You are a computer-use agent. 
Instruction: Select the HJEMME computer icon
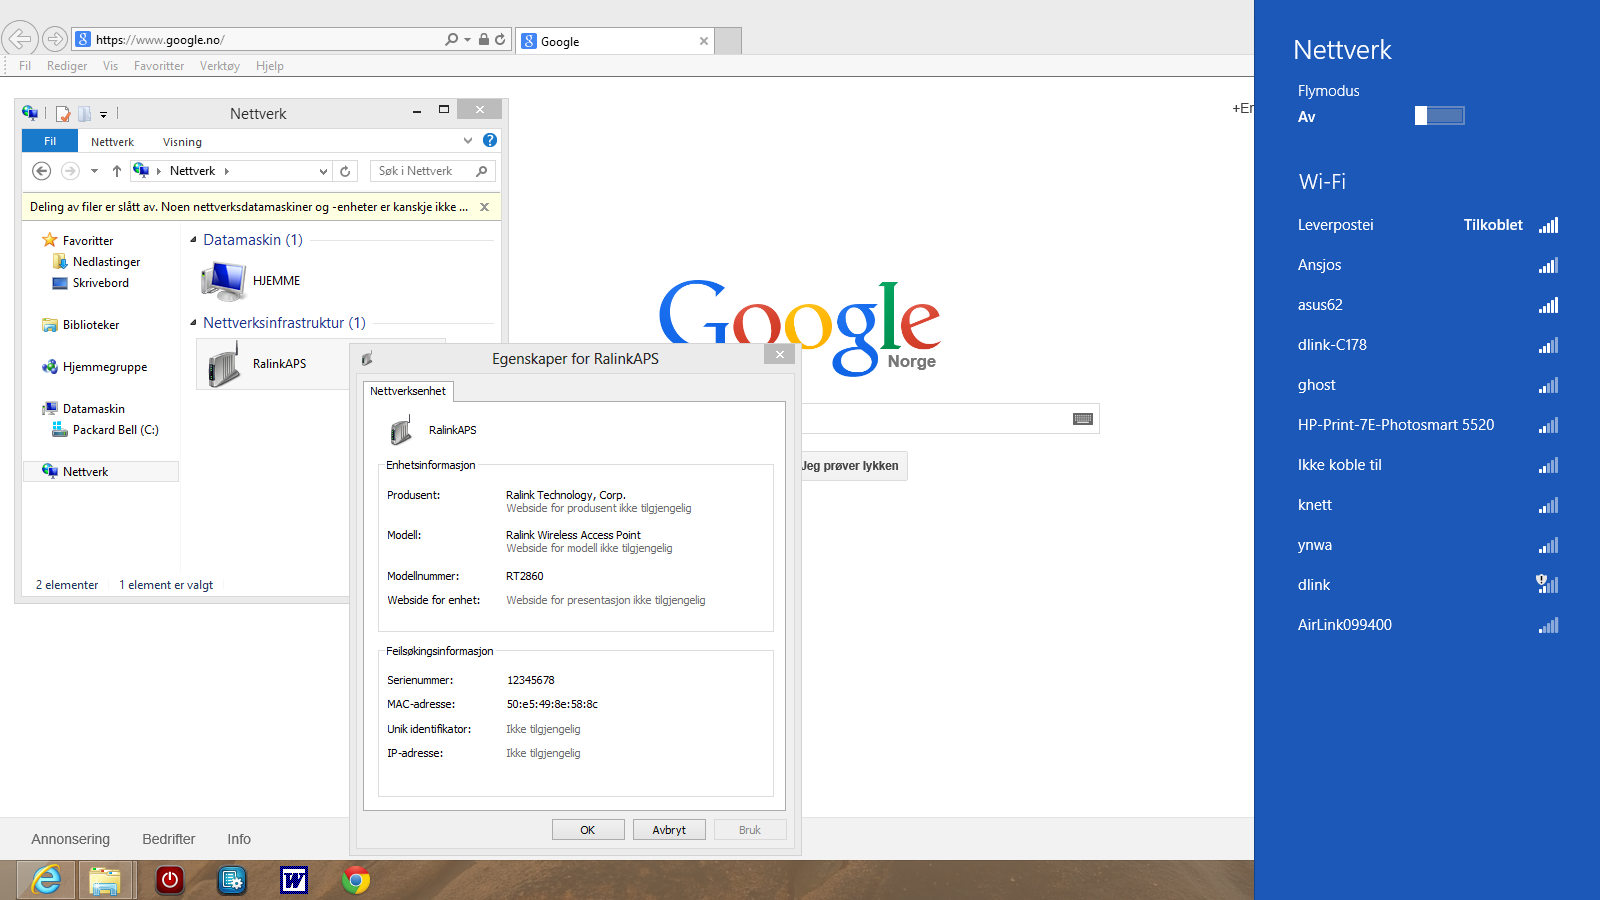pos(225,281)
